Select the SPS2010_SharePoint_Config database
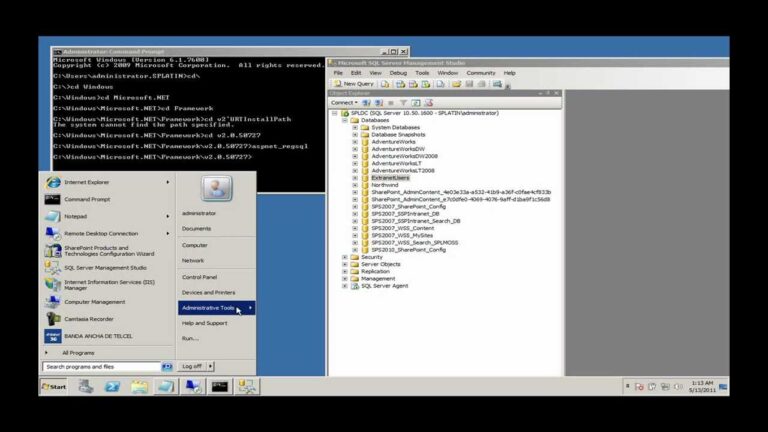 click(408, 250)
